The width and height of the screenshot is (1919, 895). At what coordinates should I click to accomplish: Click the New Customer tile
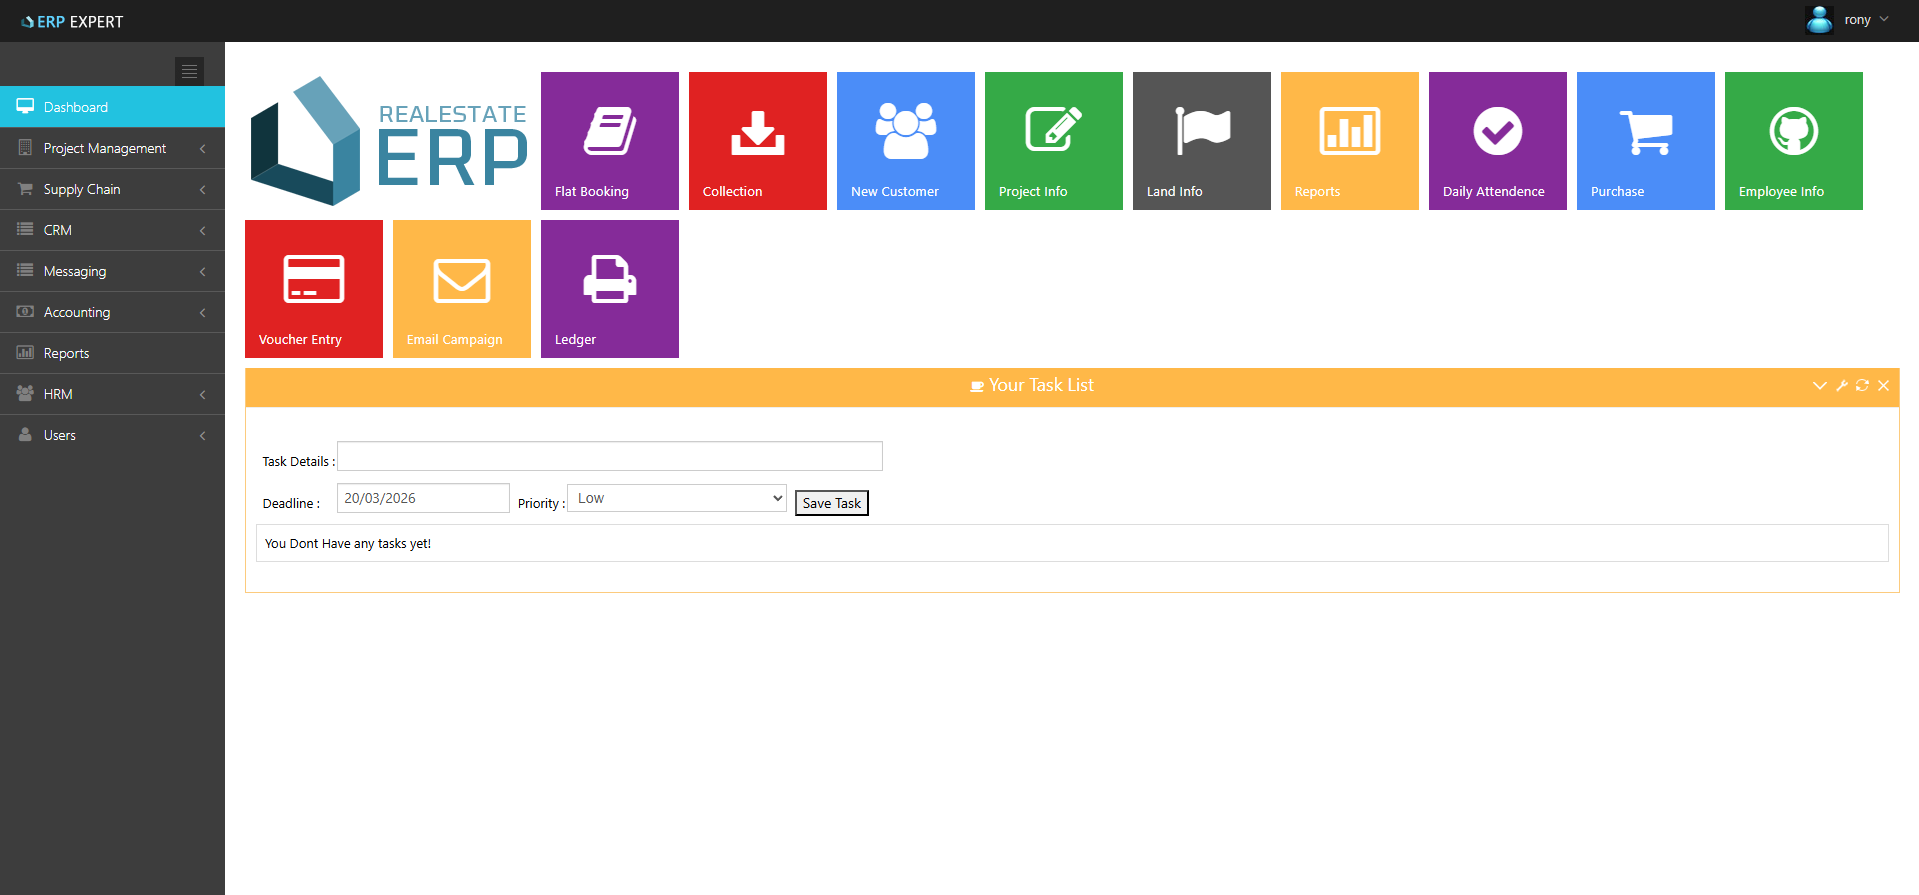[905, 141]
